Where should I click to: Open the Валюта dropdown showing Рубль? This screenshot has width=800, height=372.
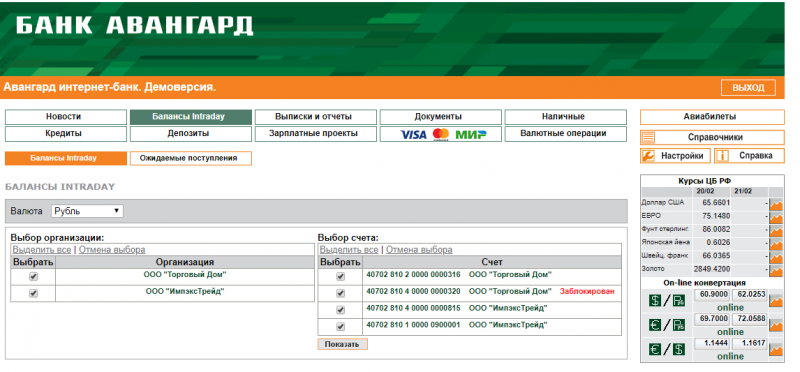tap(87, 211)
